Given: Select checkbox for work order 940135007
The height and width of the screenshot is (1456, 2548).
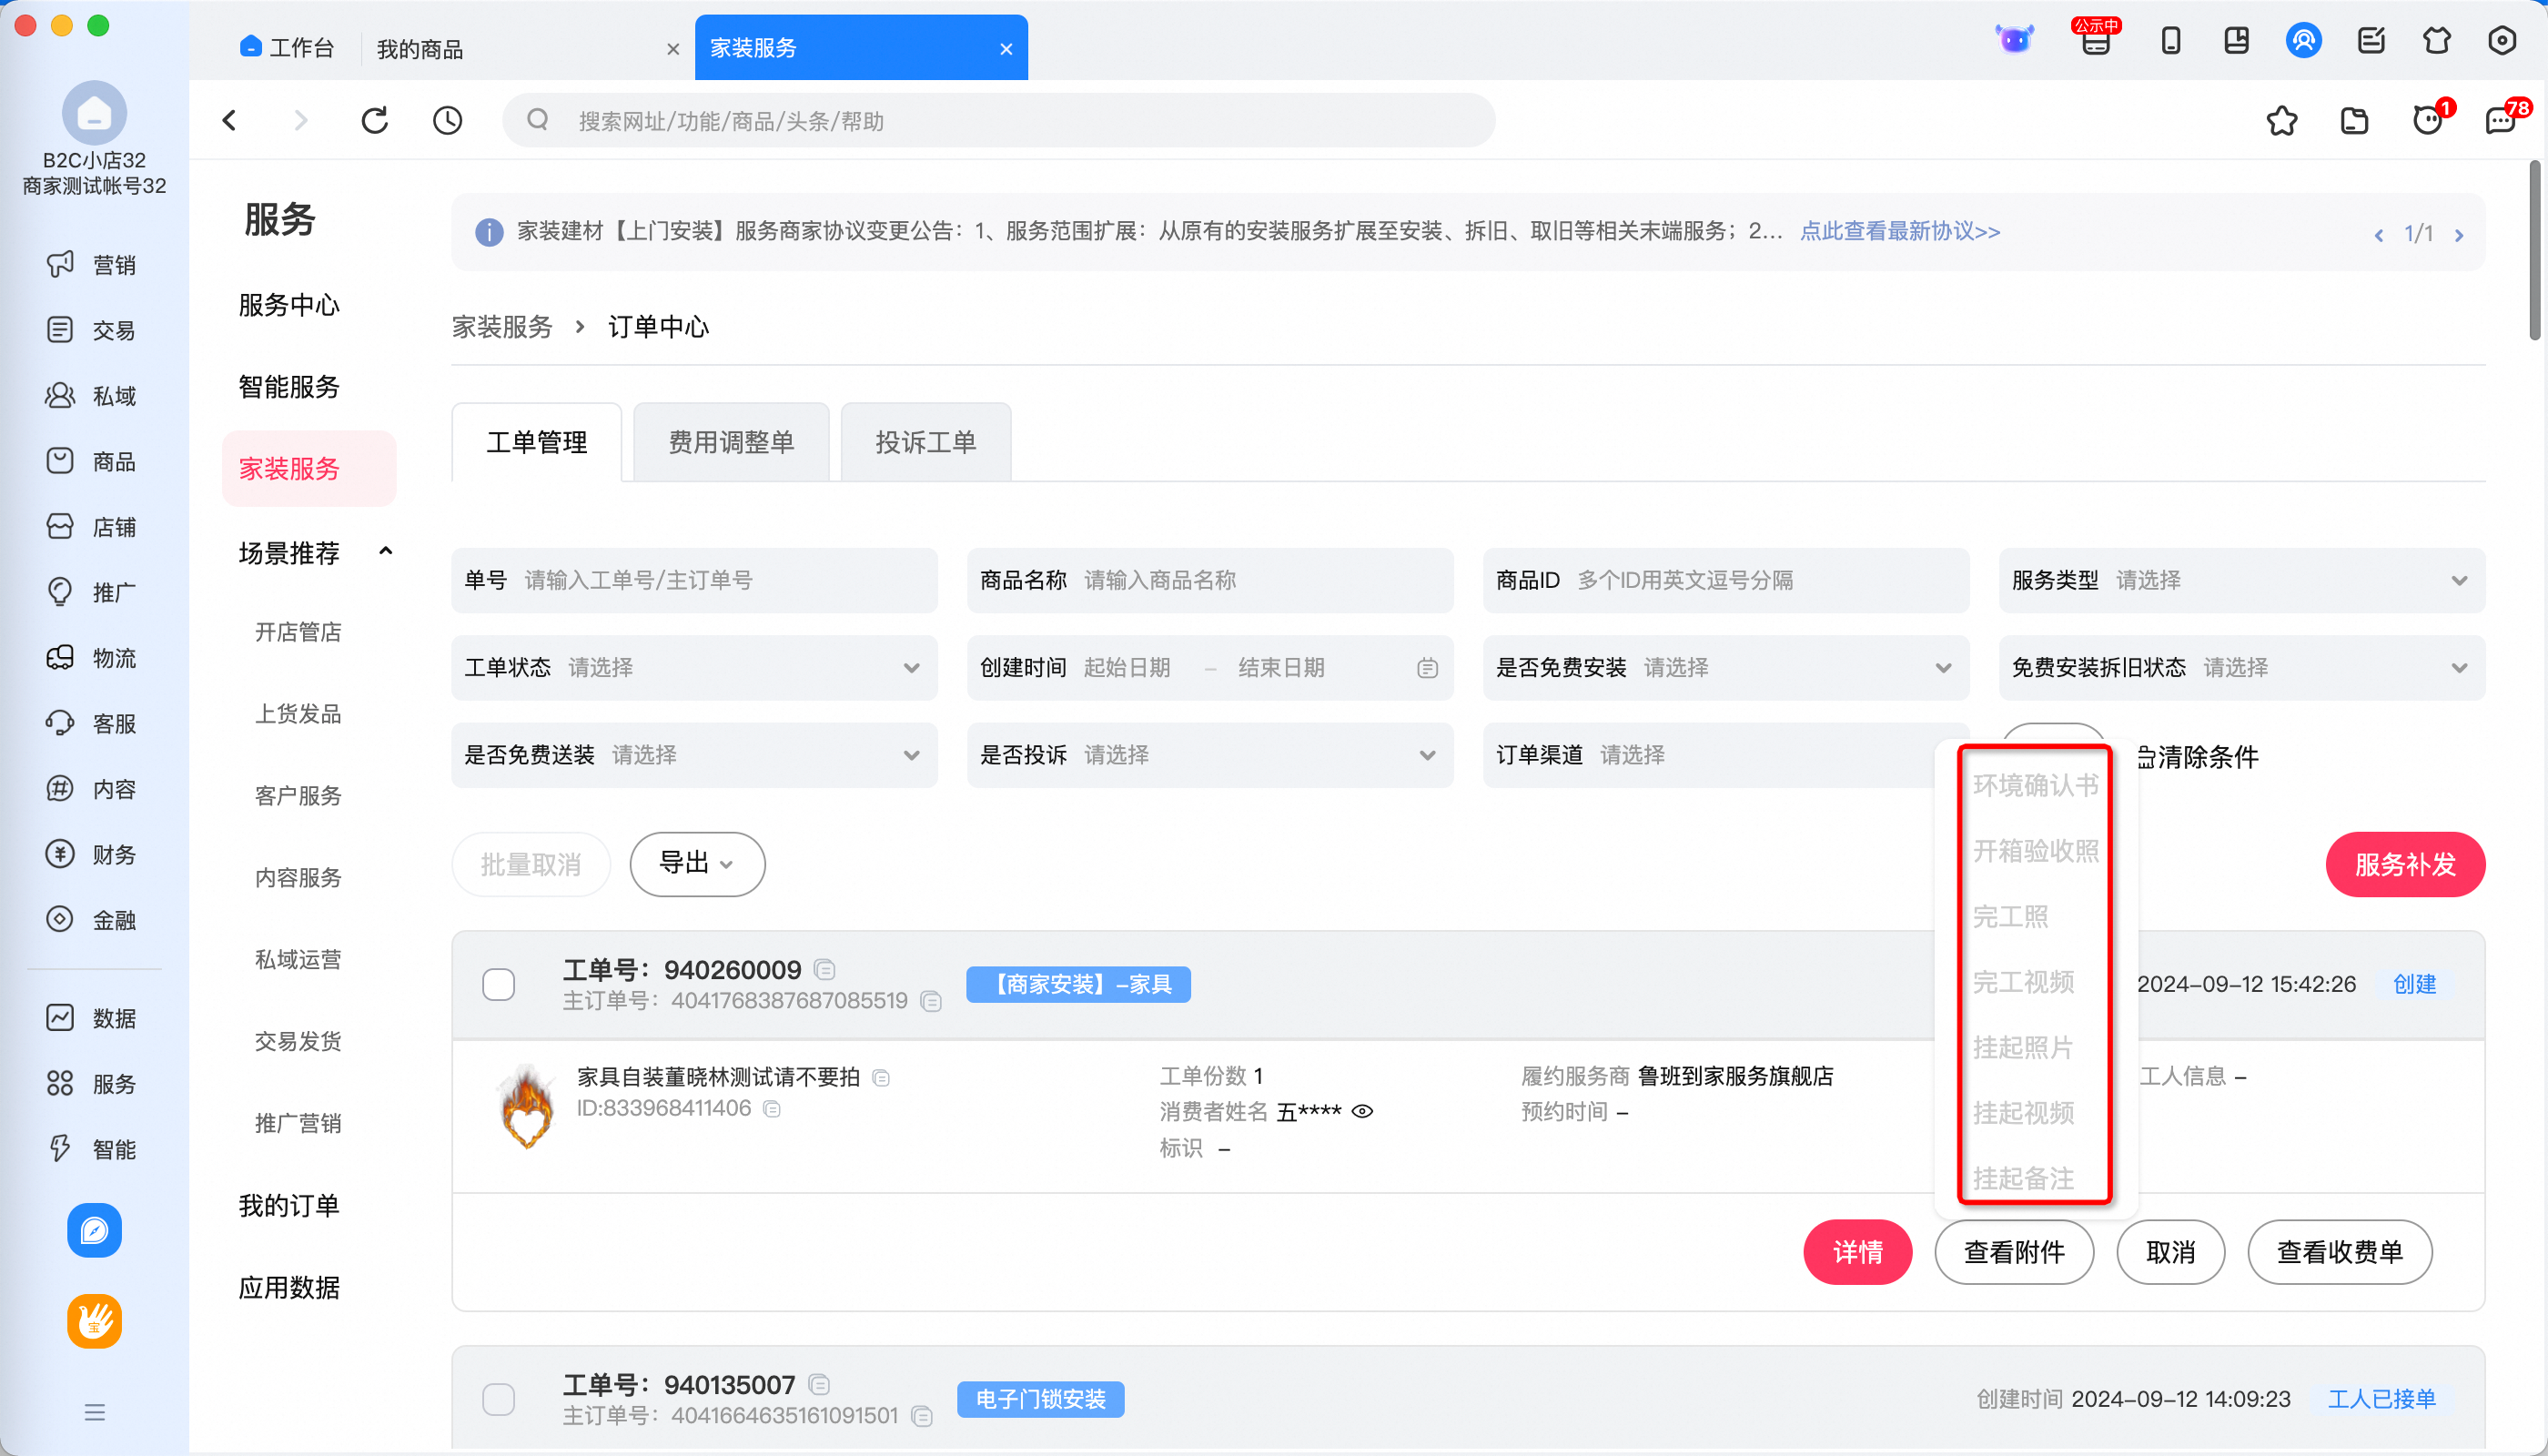Looking at the screenshot, I should [x=498, y=1399].
